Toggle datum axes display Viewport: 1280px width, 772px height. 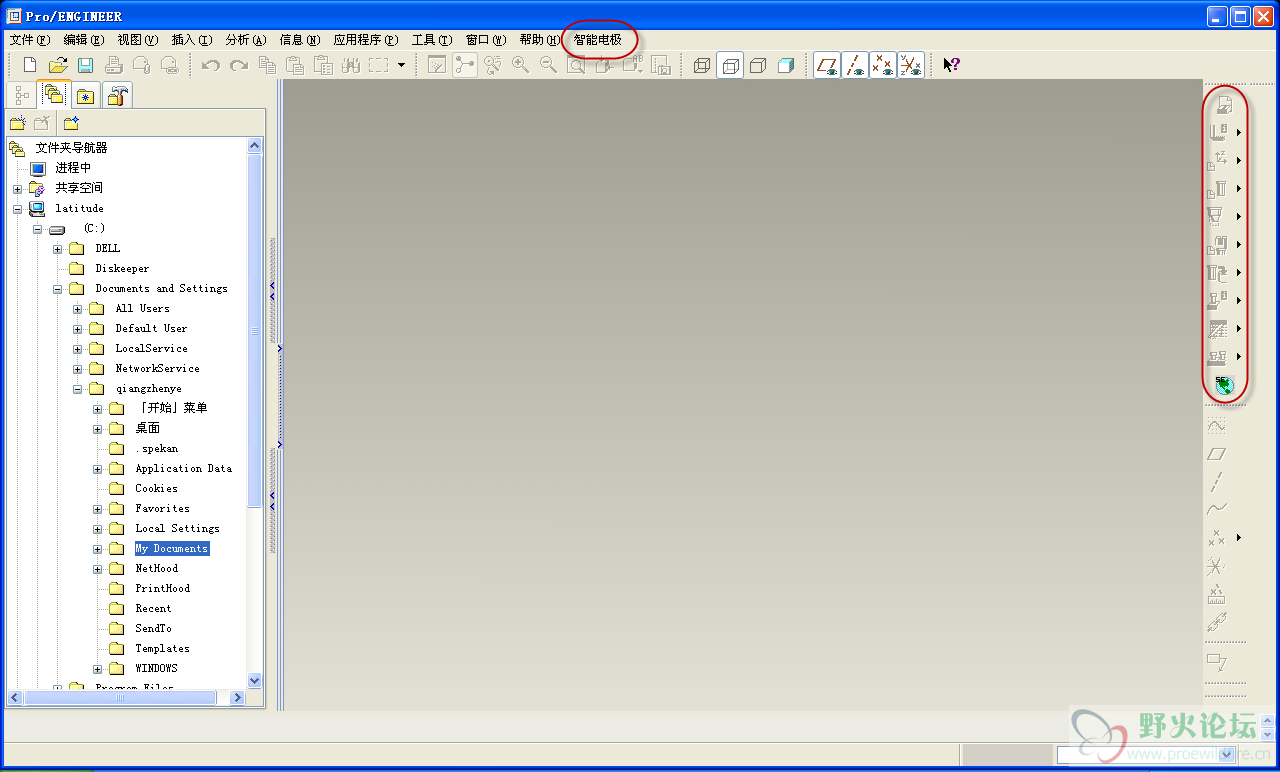tap(855, 65)
